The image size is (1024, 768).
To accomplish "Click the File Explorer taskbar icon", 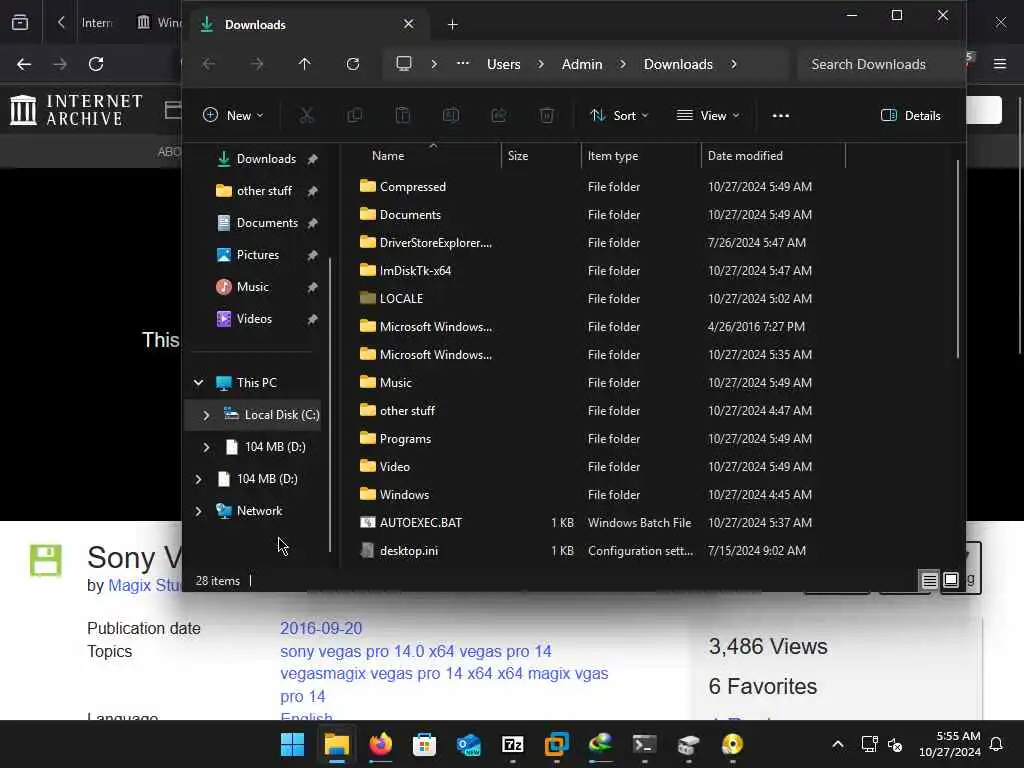I will click(x=337, y=744).
